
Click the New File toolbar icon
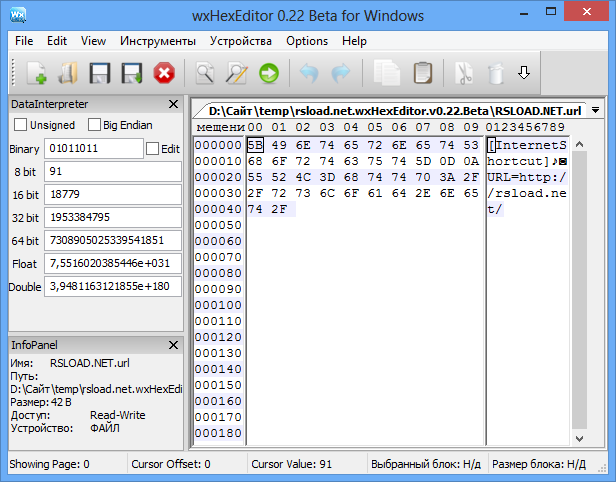coord(37,73)
